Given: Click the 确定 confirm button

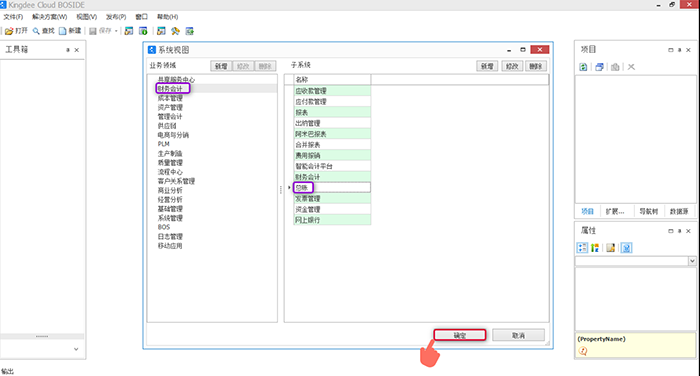Looking at the screenshot, I should [460, 335].
